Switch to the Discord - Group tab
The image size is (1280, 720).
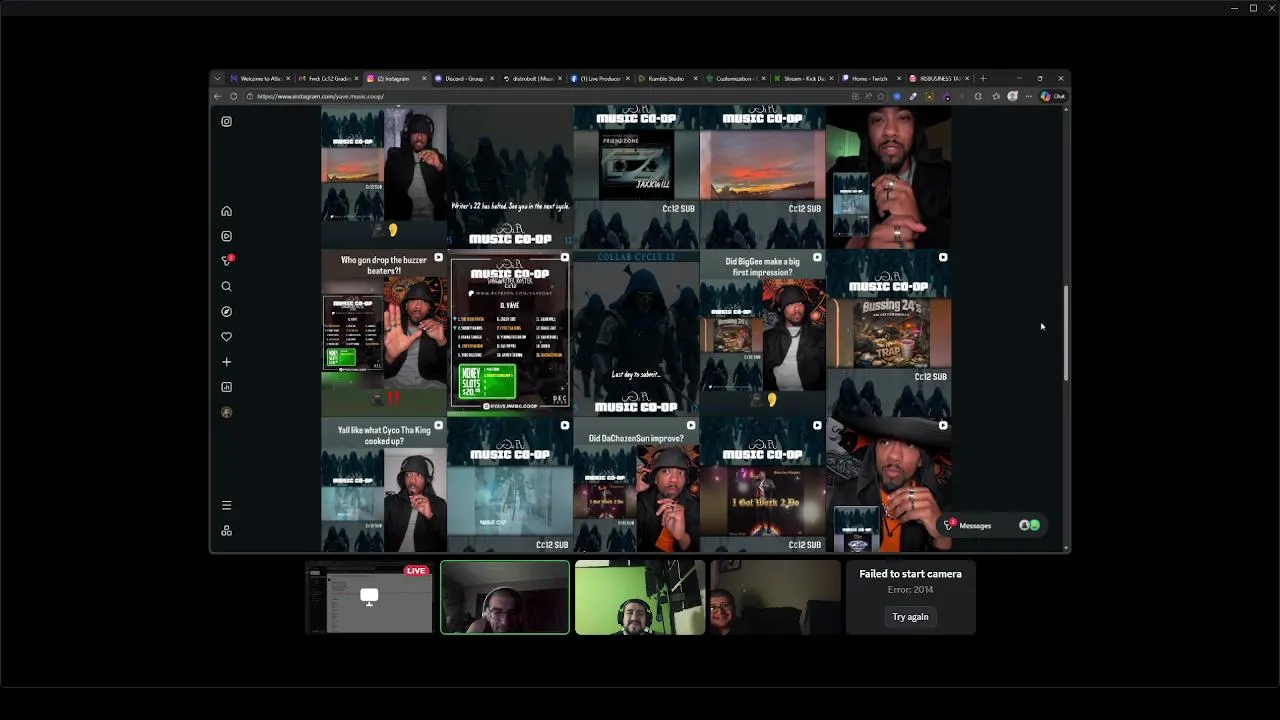click(x=463, y=78)
